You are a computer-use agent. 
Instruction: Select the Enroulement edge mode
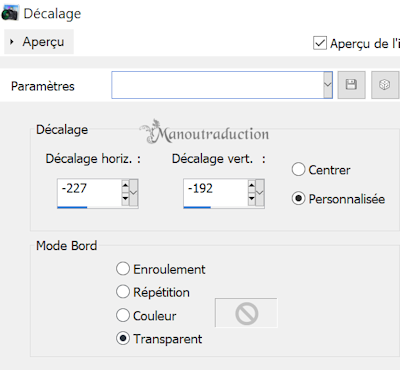click(x=123, y=269)
